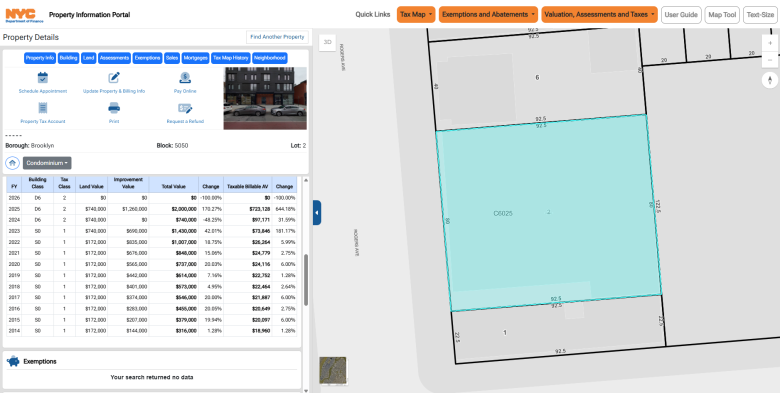Expand Valuation, Assessments and Taxes menu
The width and height of the screenshot is (780, 393).
click(599, 14)
